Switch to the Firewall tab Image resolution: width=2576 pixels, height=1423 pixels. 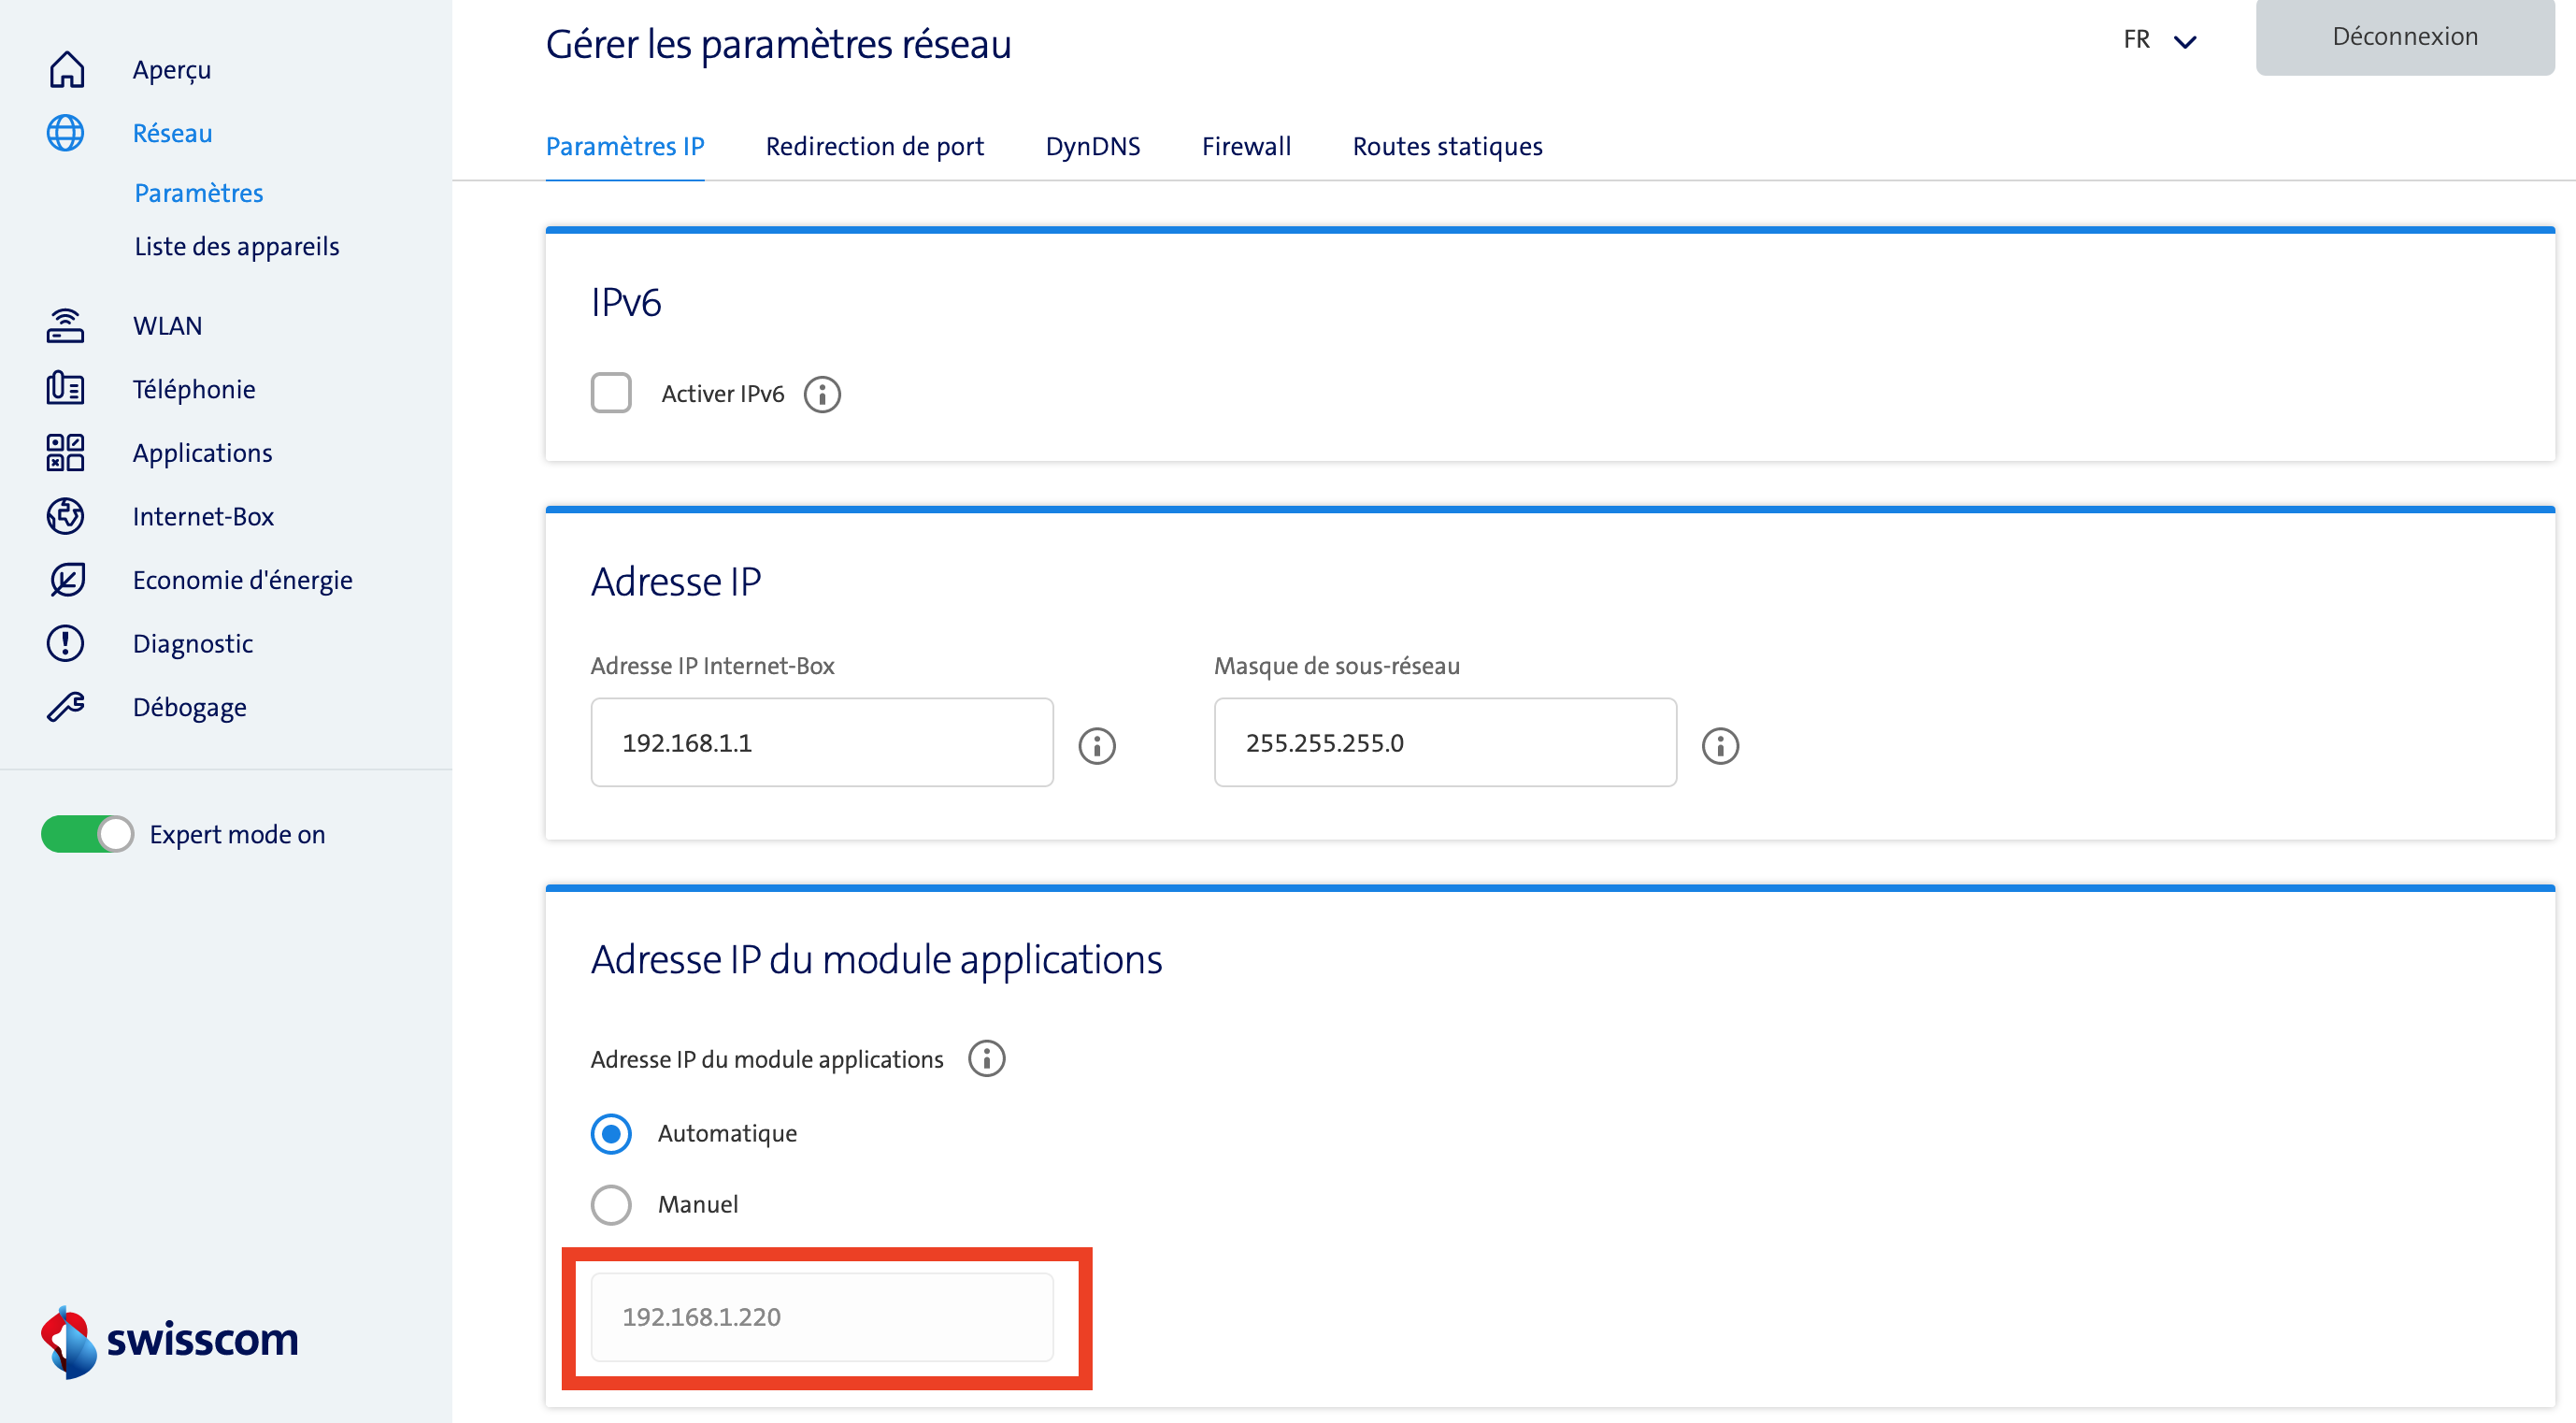1245,146
